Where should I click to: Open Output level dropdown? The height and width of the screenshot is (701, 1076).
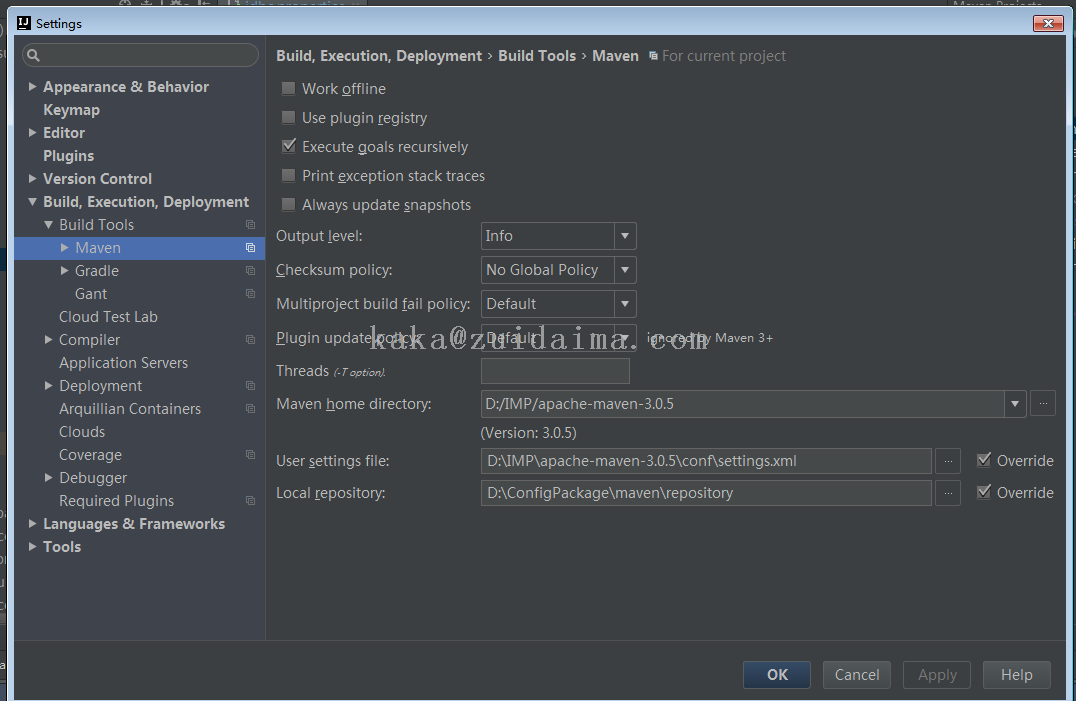tap(559, 236)
